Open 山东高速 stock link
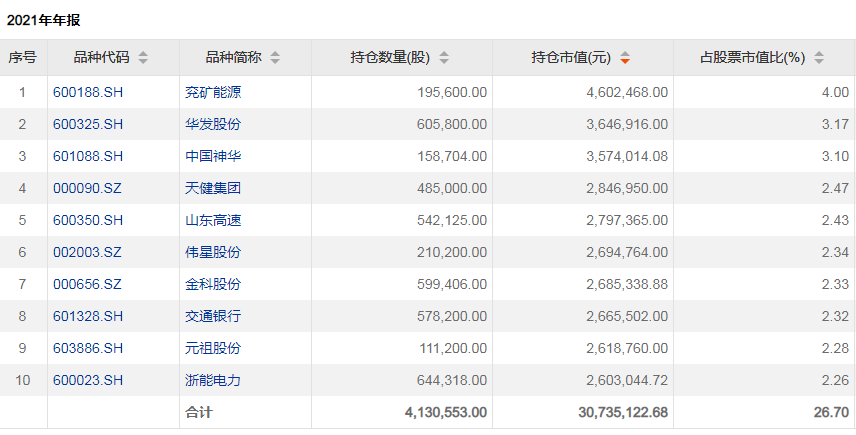Viewport: 856px width, 435px height. (213, 220)
